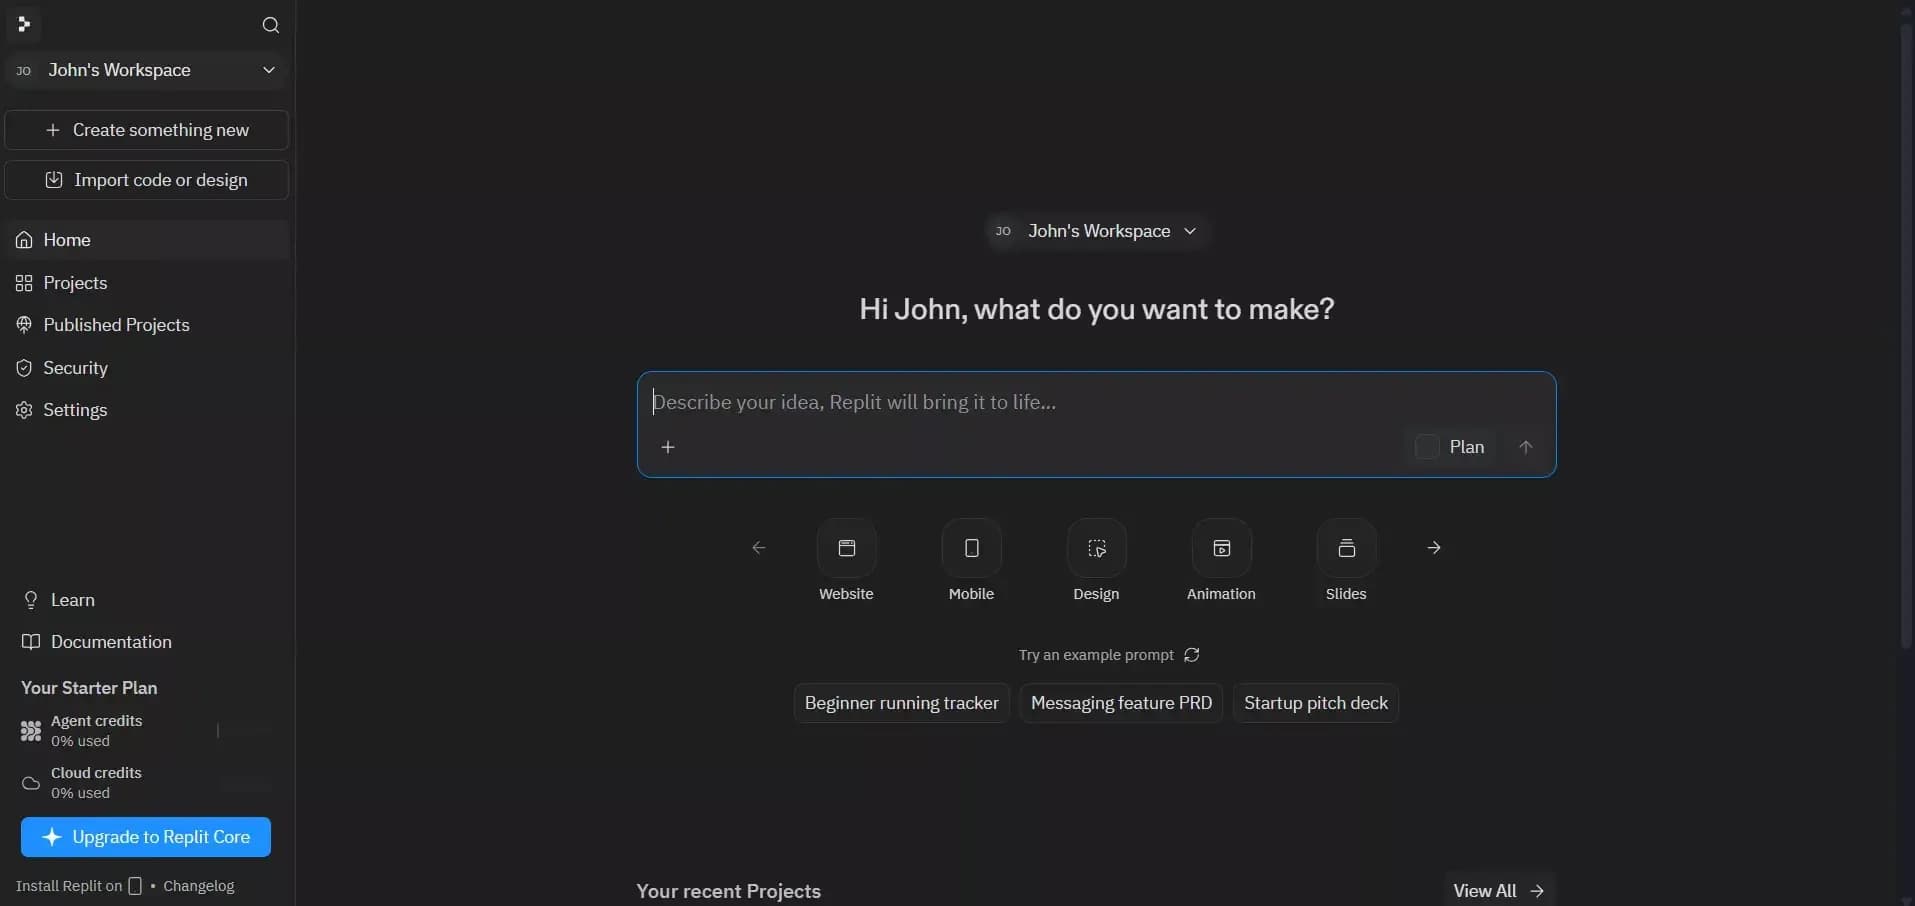Open the sidebar search icon
The height and width of the screenshot is (906, 1915).
click(270, 25)
